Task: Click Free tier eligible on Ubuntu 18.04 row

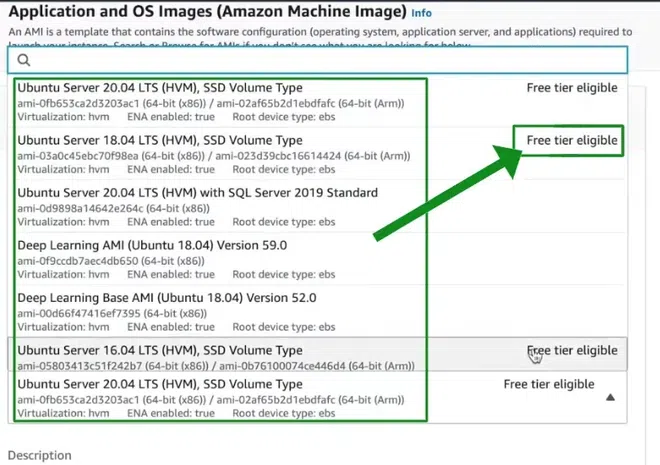Action: [x=572, y=140]
